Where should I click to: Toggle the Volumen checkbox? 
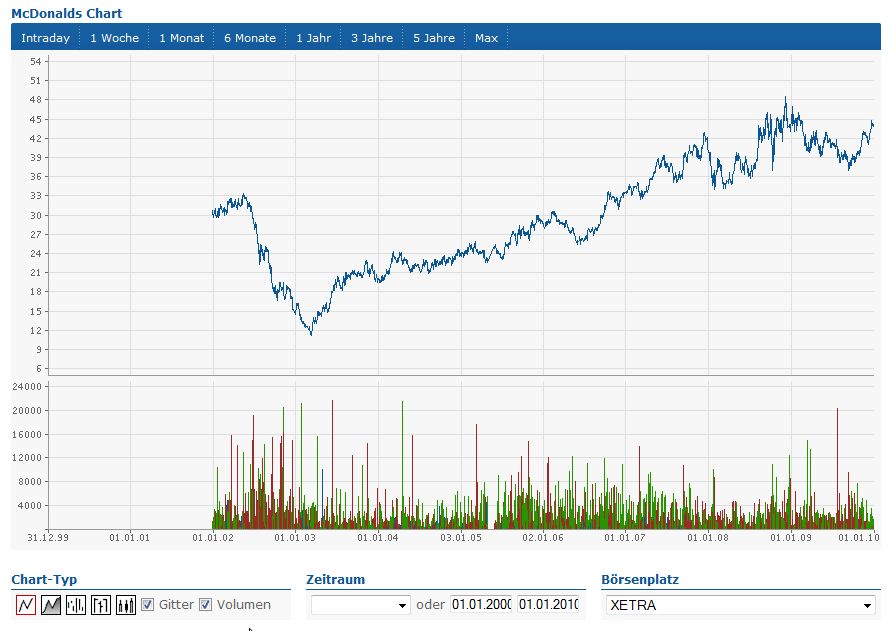pyautogui.click(x=205, y=604)
